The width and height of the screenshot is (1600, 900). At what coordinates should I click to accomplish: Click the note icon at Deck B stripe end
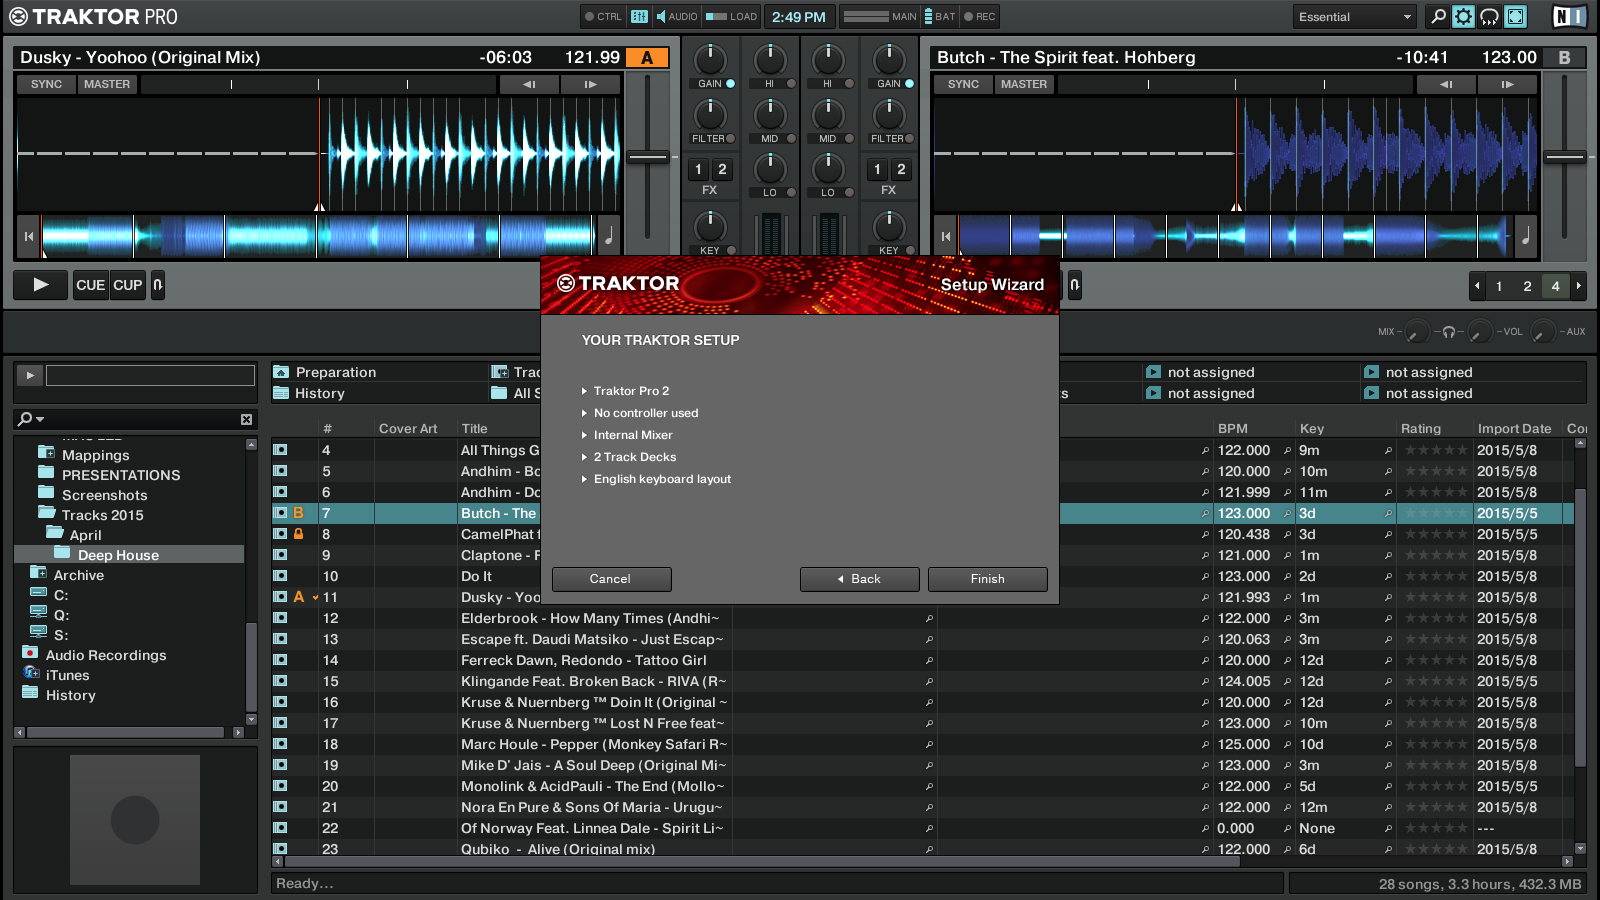click(1525, 236)
